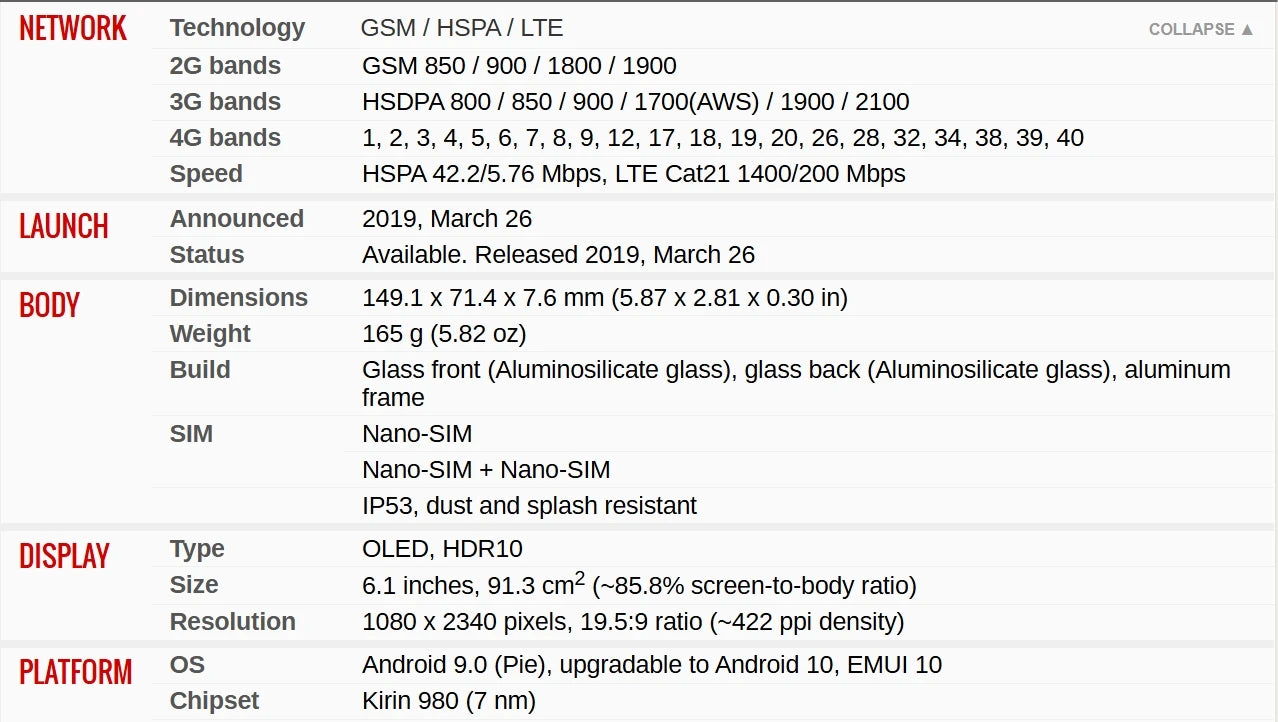This screenshot has height=722, width=1278.
Task: Select the 2G bands spec label
Action: pos(225,65)
